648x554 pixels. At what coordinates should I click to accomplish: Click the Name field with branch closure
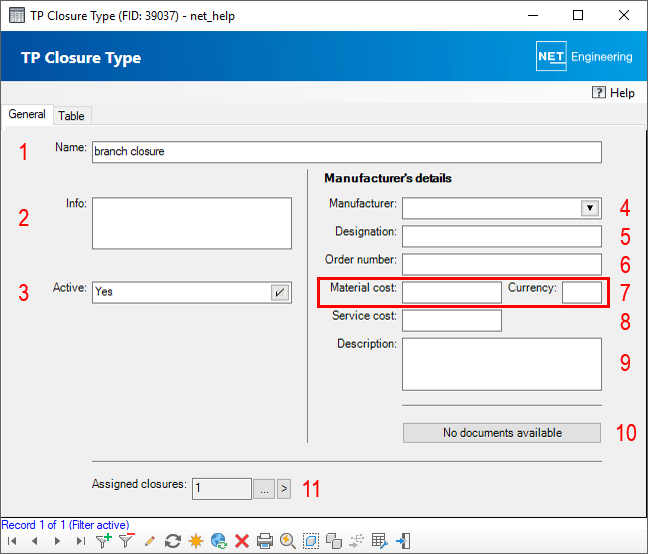(347, 152)
